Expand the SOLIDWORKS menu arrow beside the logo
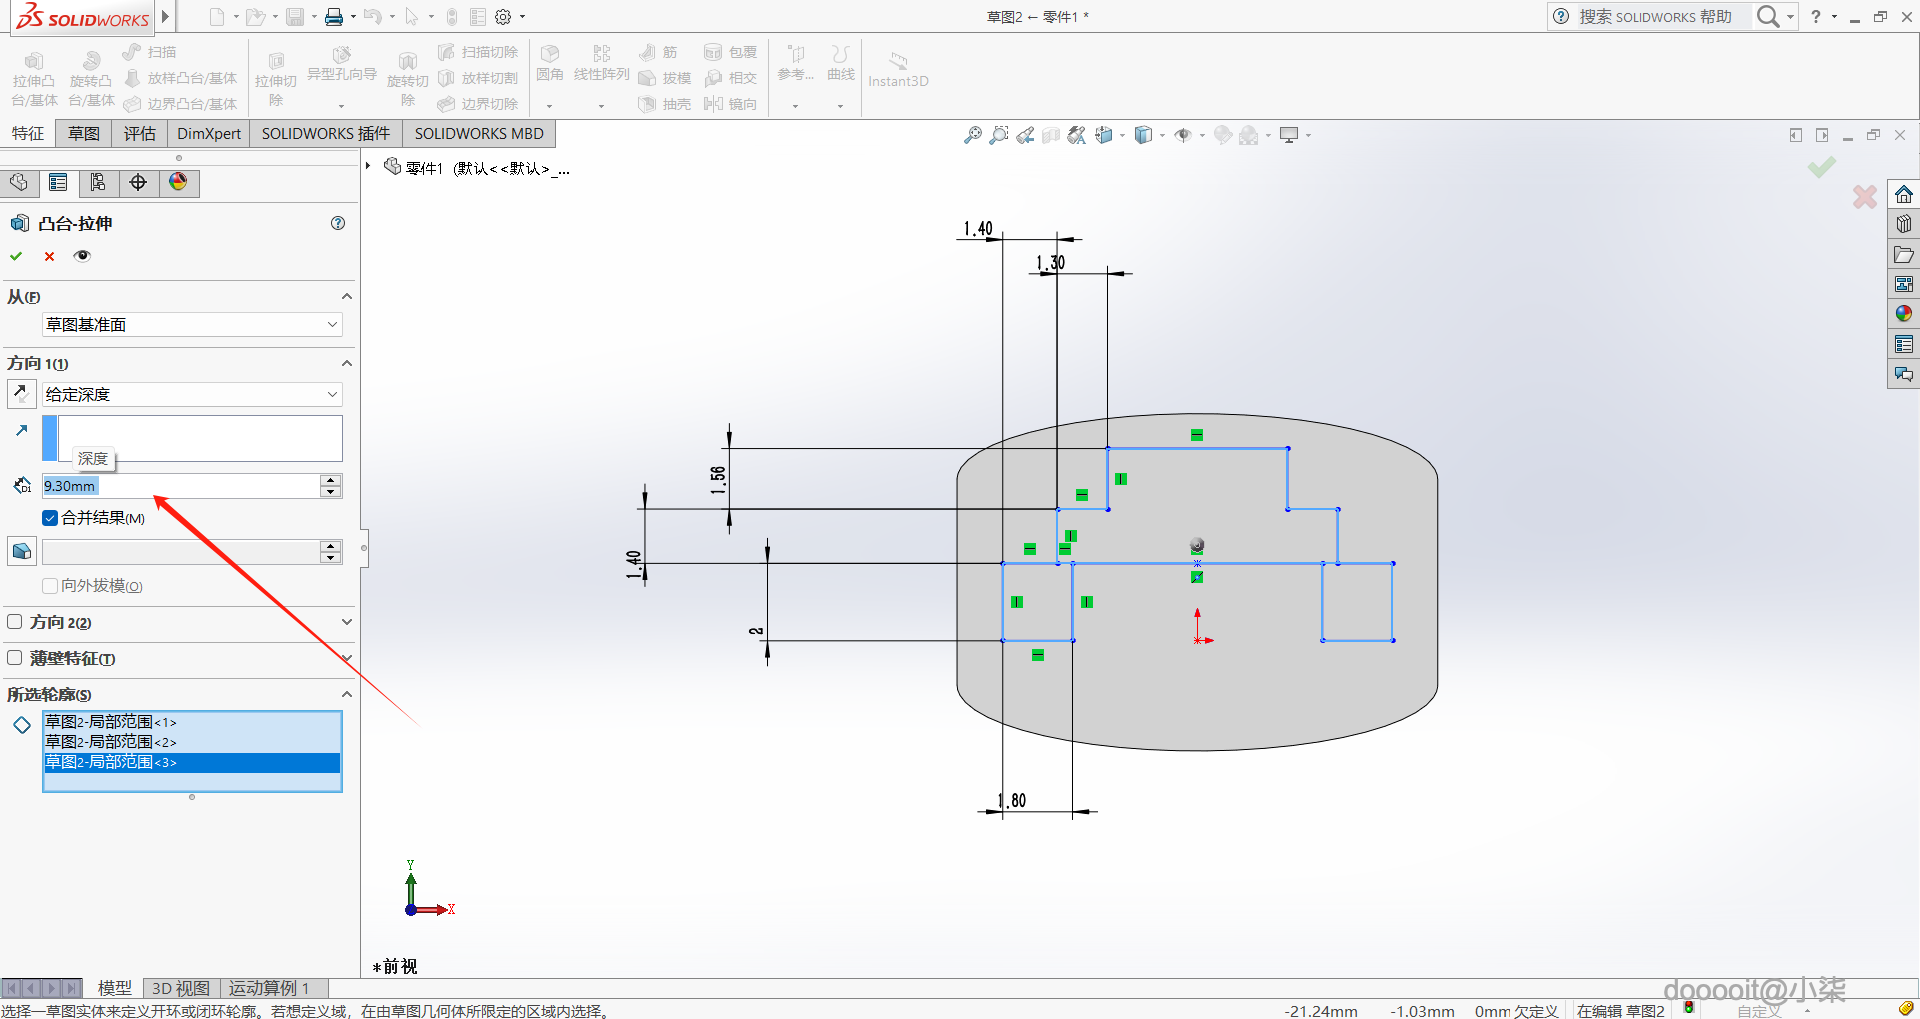This screenshot has height=1019, width=1920. tap(165, 17)
